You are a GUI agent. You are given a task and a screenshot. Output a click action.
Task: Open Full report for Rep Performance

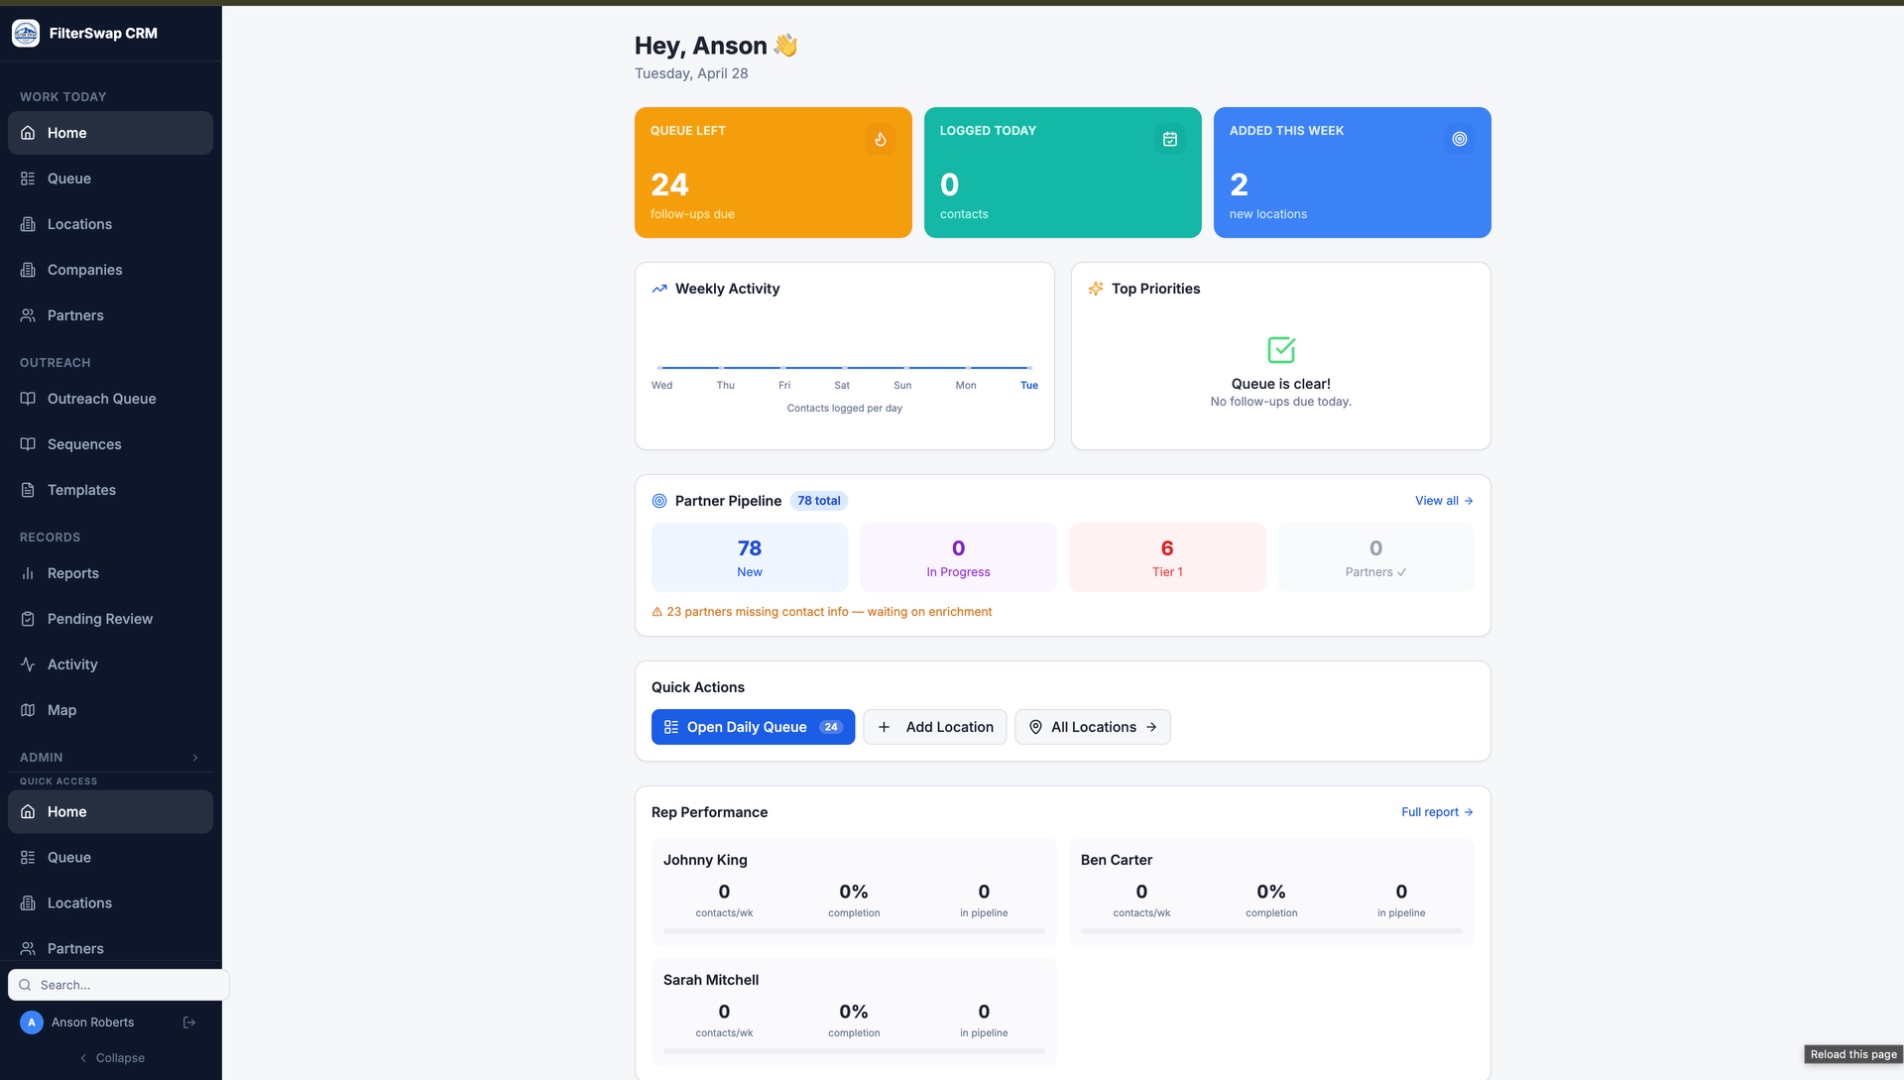(1436, 812)
